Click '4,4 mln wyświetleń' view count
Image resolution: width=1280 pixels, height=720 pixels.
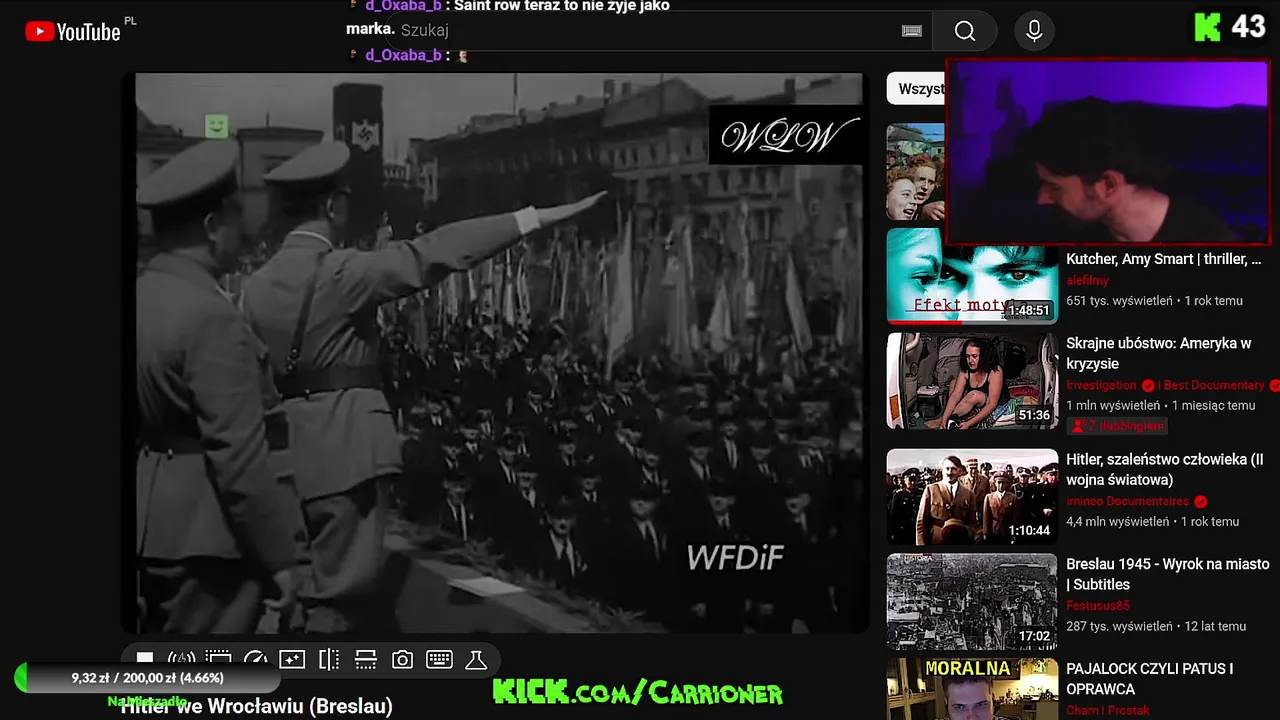[x=1117, y=521]
